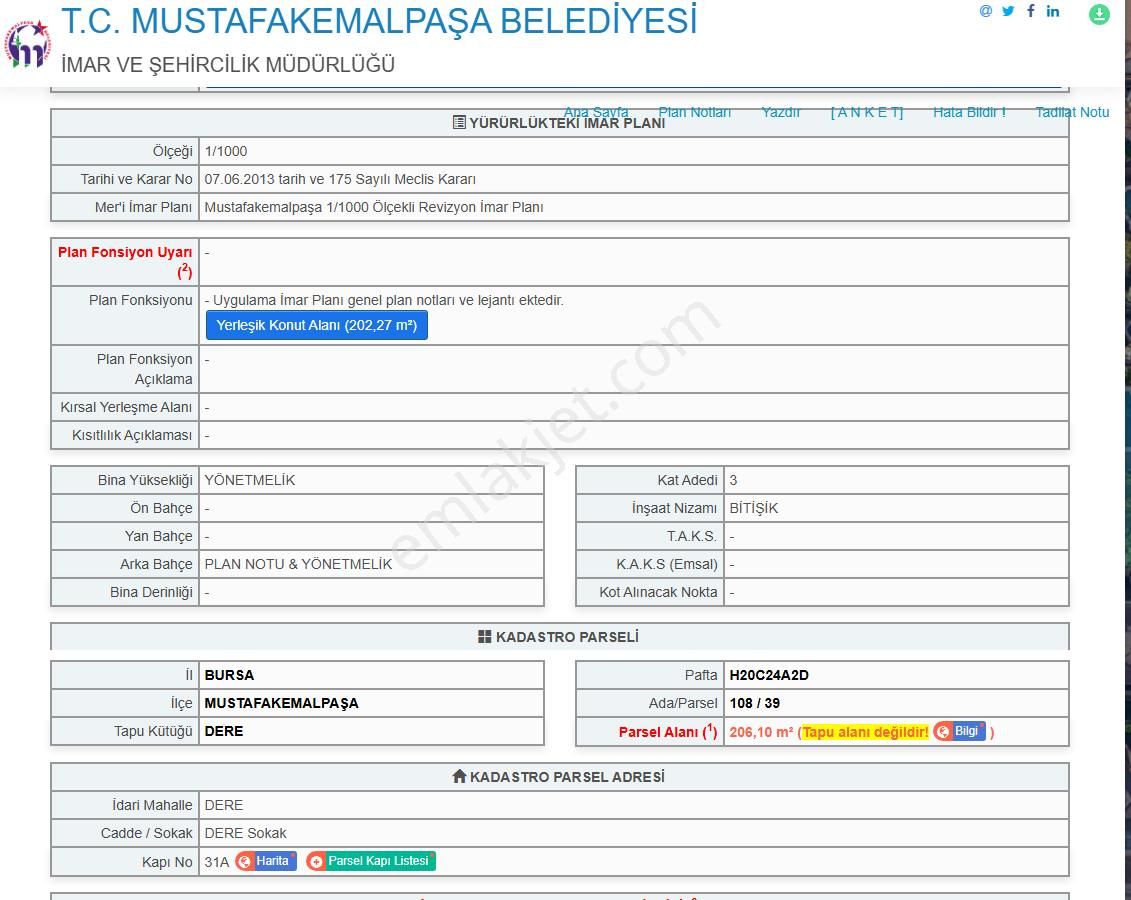
Task: Click the house icon beside KADASTRO PARSEL ADRESİ
Action: coord(459,777)
